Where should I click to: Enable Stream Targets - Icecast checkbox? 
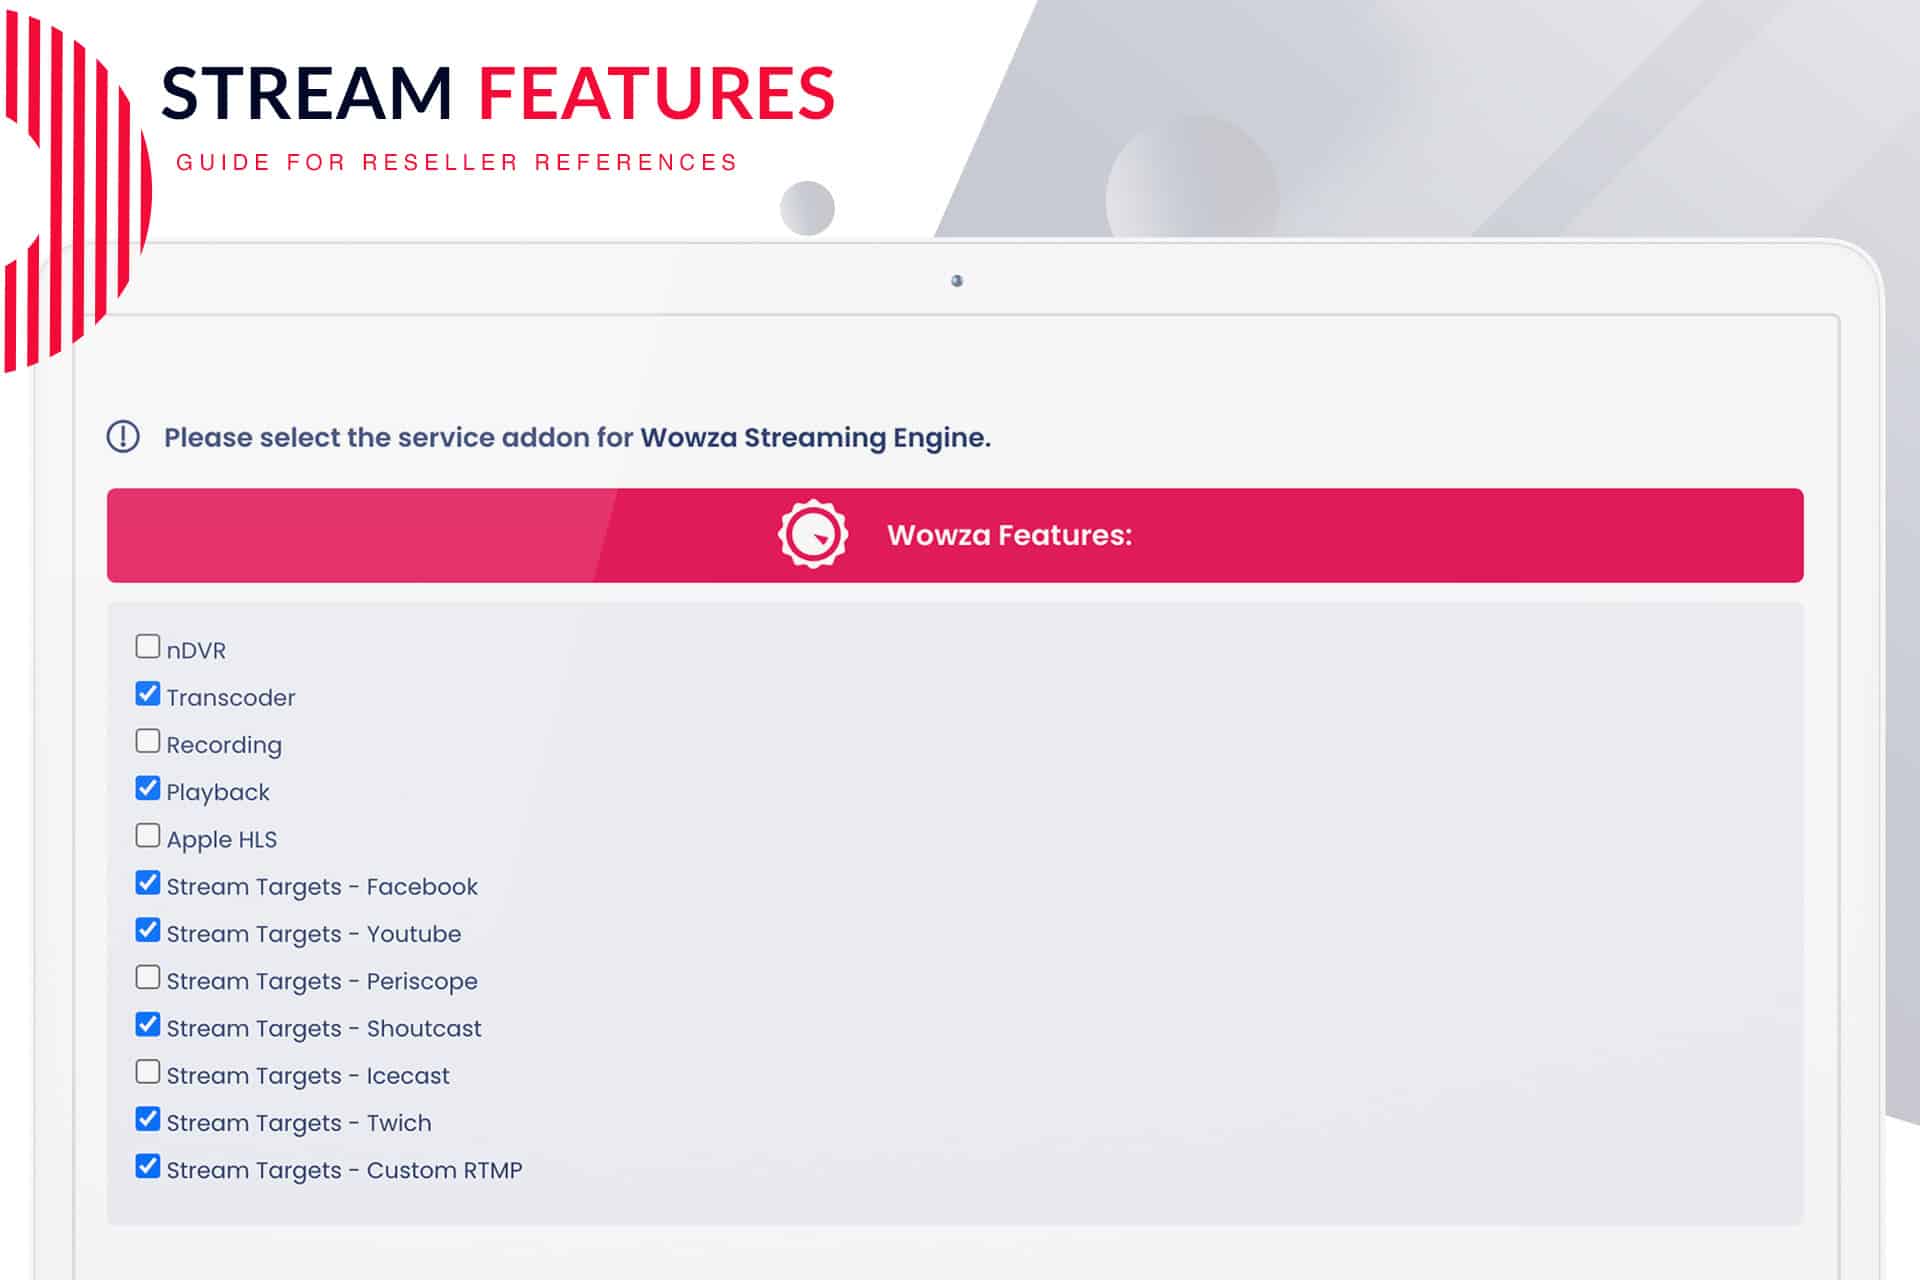[148, 1072]
